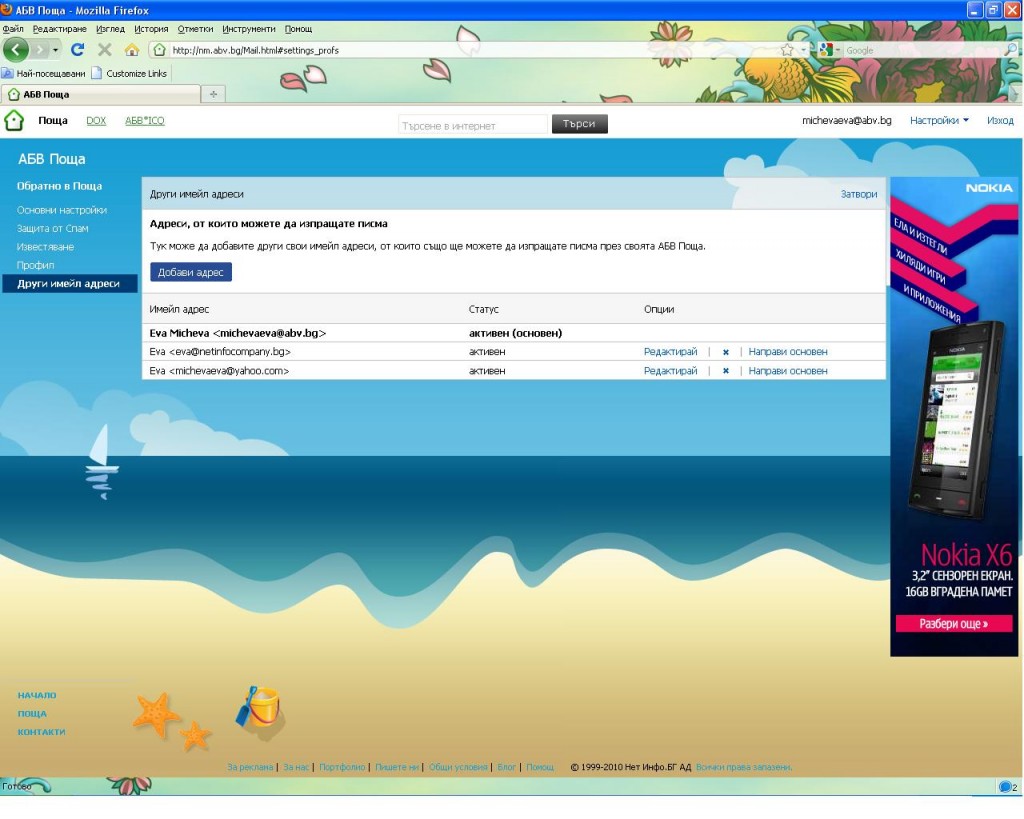Delete the eva@netinfocompany.bg address with the x icon
The height and width of the screenshot is (819, 1024).
[726, 352]
